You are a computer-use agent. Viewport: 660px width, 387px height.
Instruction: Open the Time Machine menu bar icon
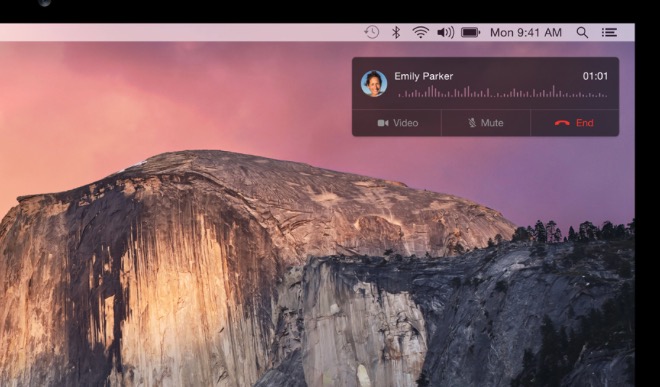pyautogui.click(x=372, y=32)
